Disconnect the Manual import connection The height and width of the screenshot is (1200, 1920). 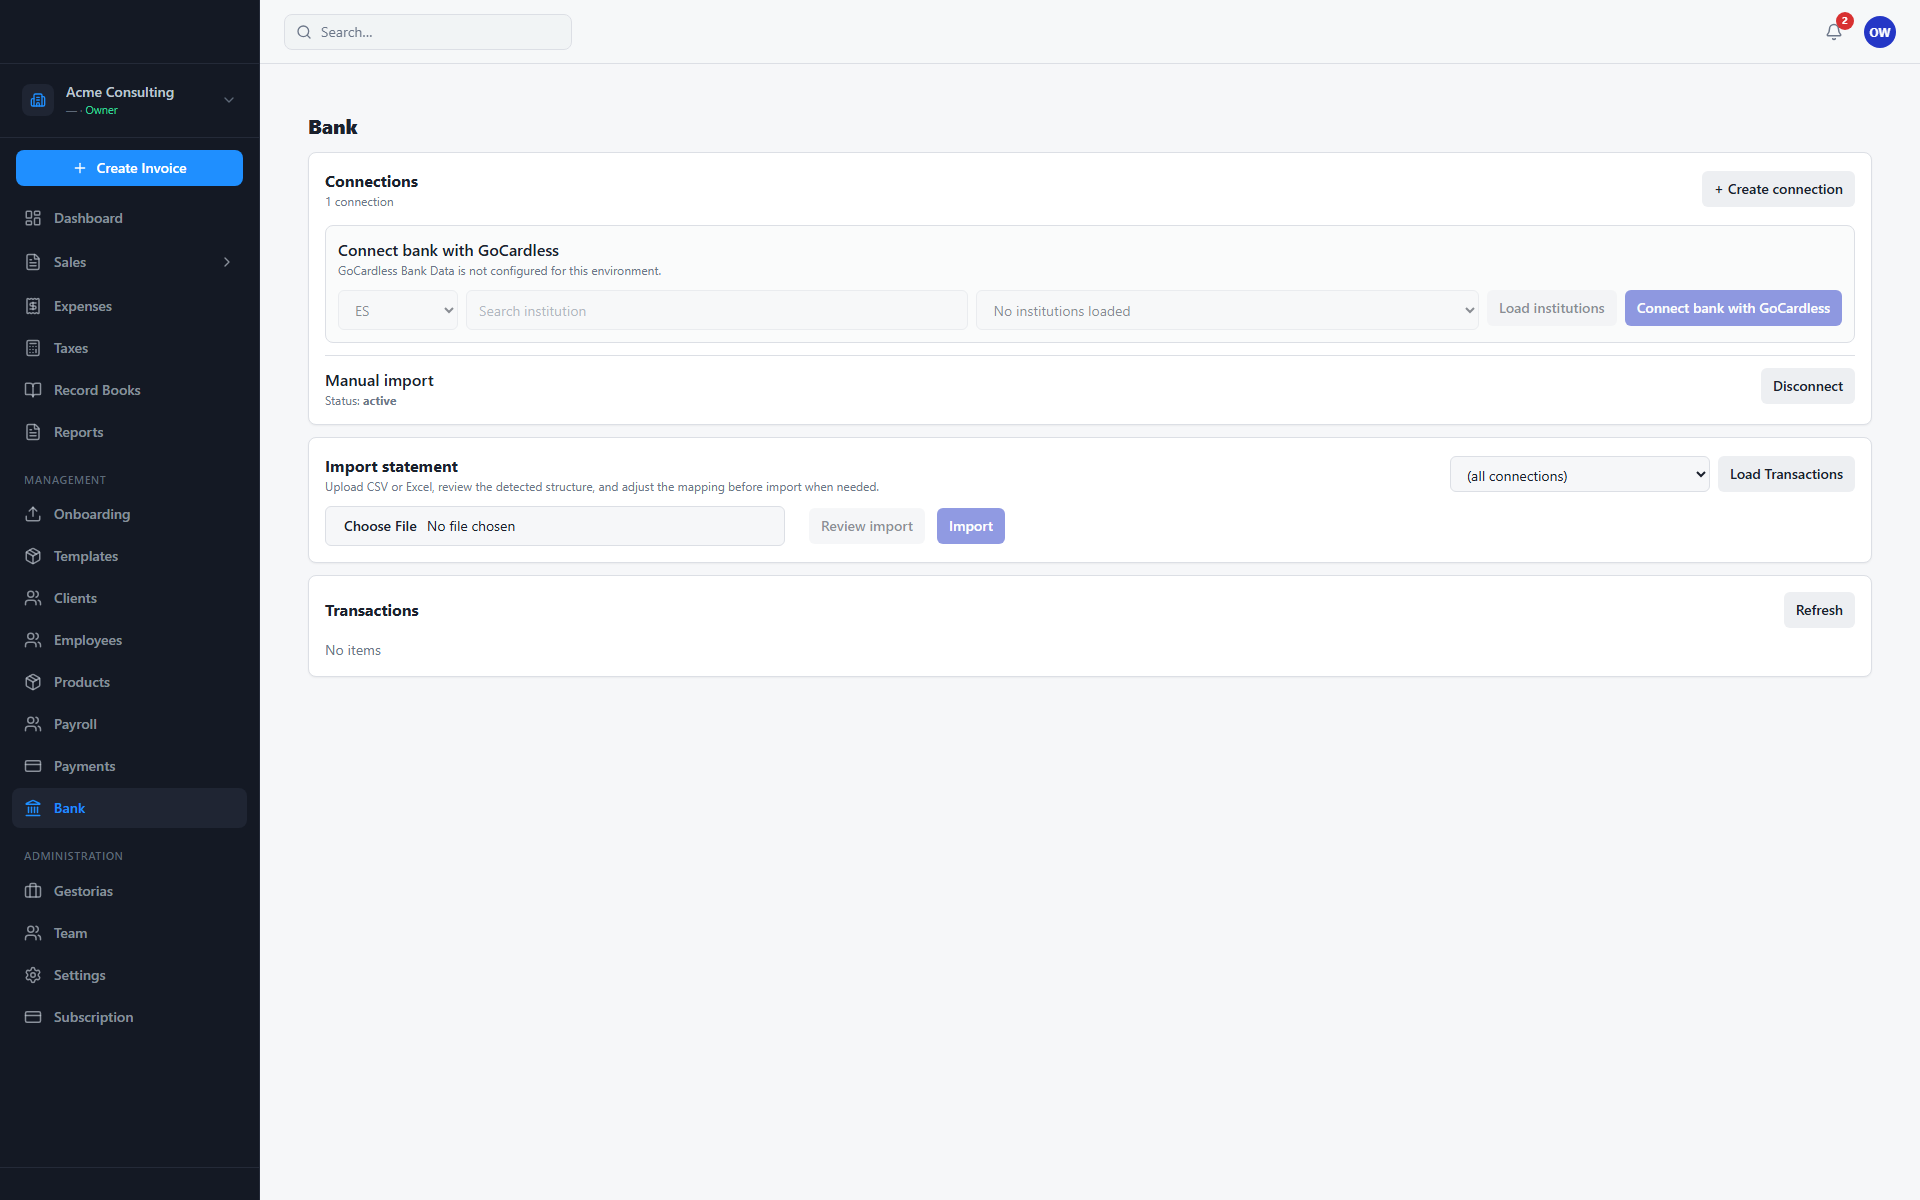pos(1807,386)
